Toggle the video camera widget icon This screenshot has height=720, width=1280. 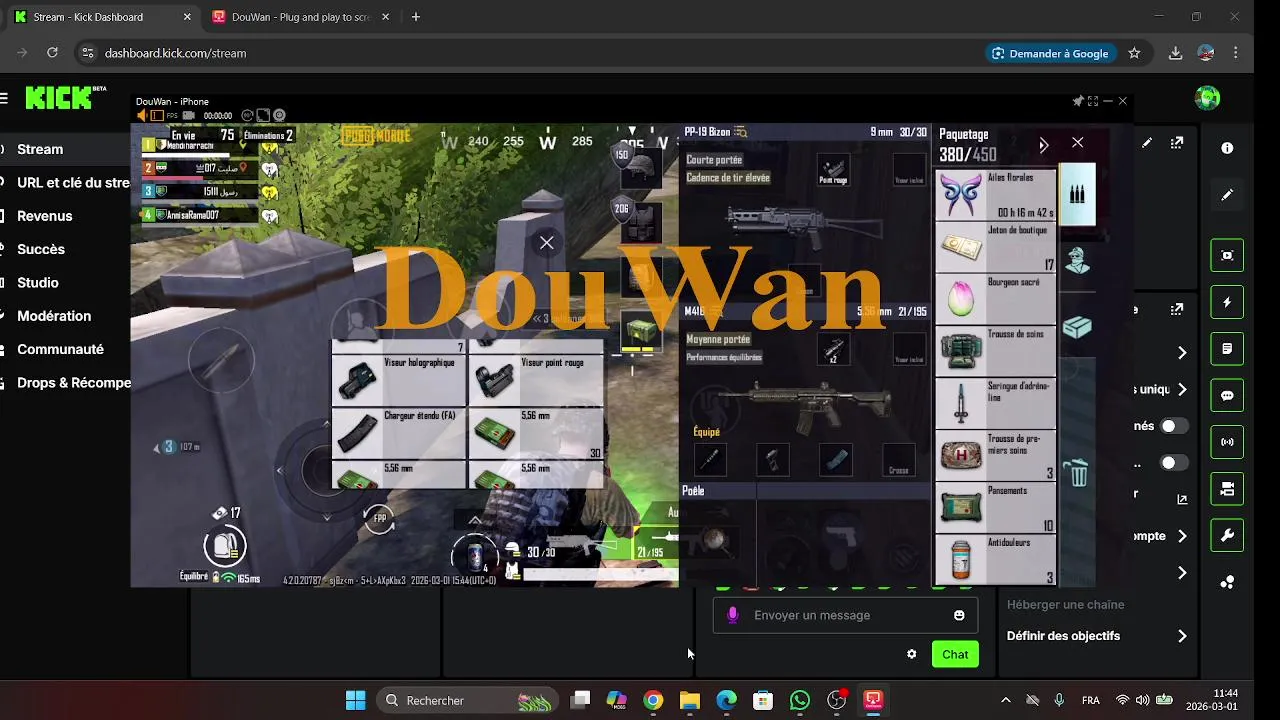point(1227,489)
